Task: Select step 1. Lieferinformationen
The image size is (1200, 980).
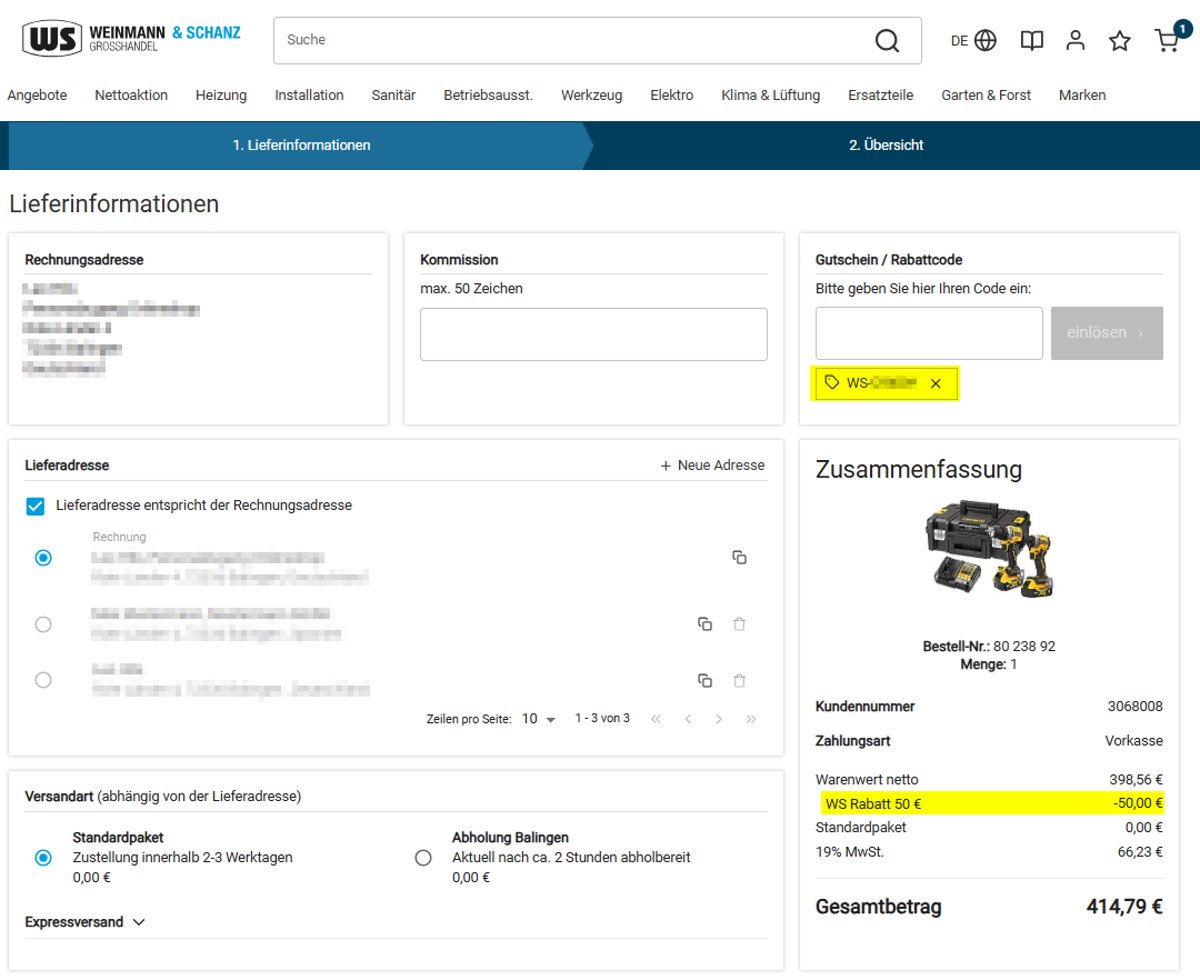Action: [302, 145]
